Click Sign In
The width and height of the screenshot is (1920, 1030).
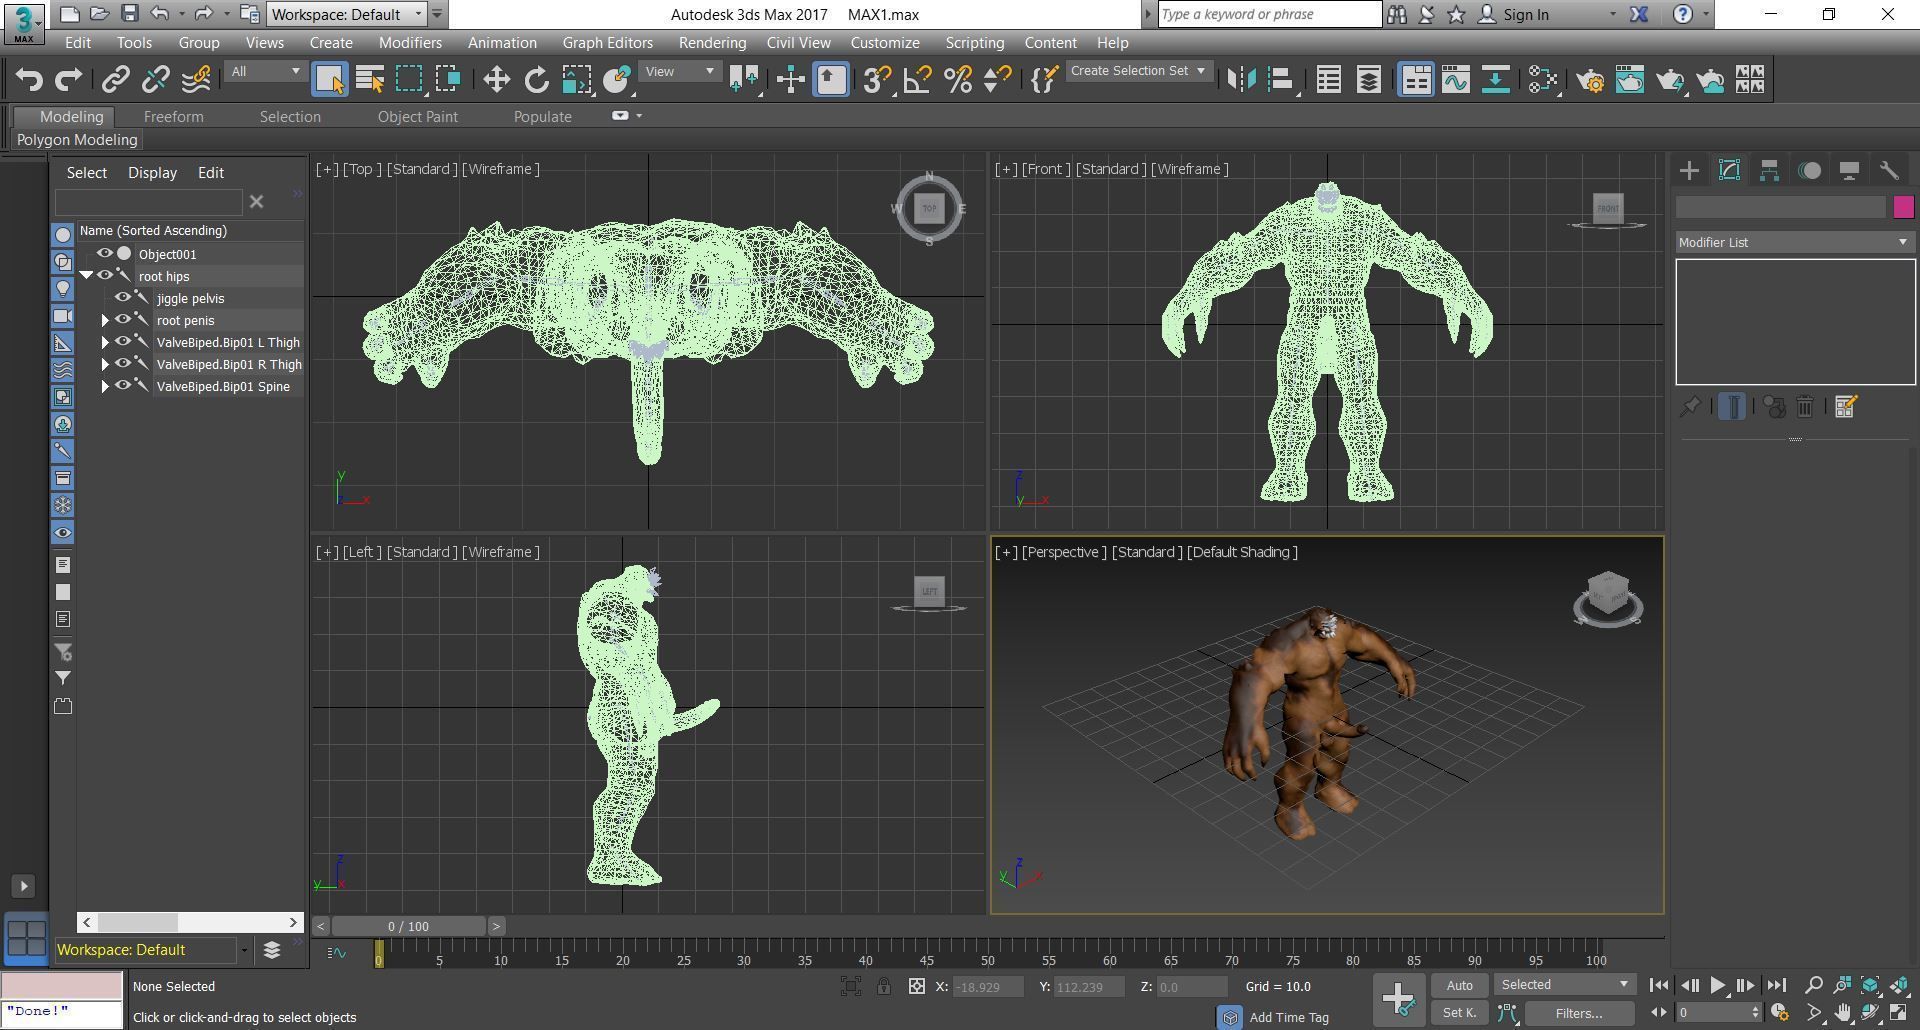[1525, 14]
